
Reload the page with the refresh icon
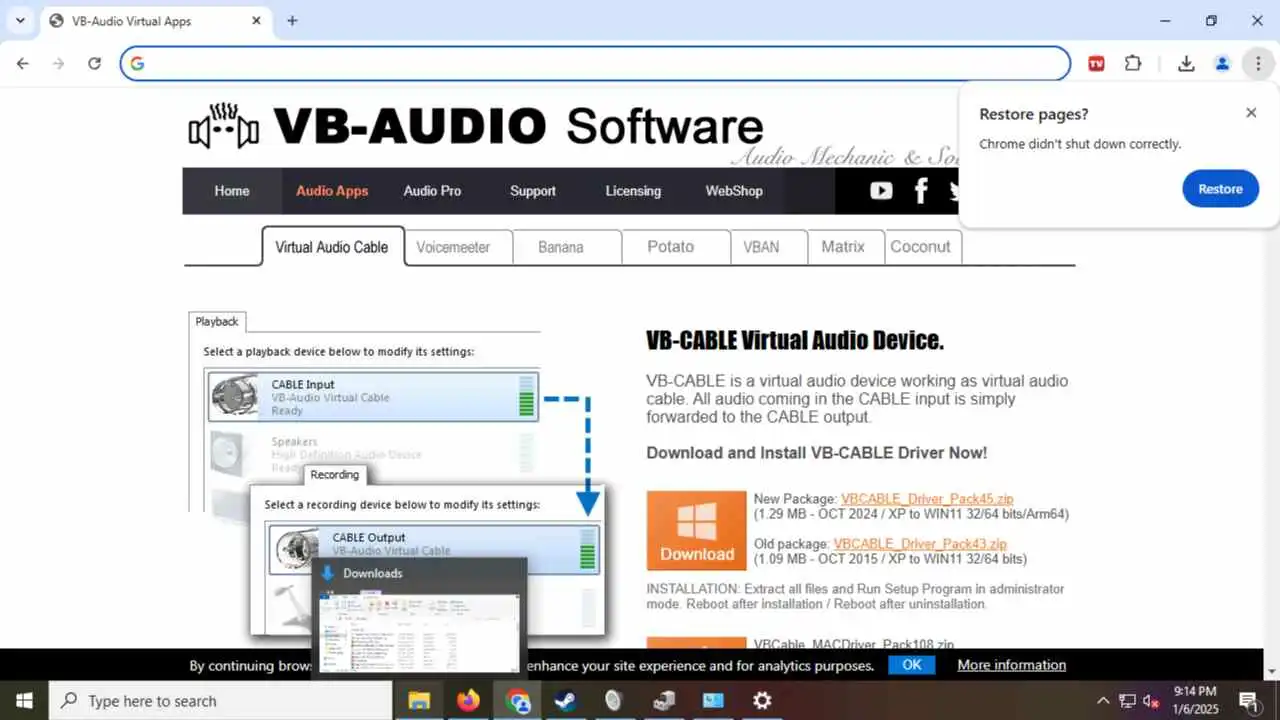pyautogui.click(x=94, y=63)
